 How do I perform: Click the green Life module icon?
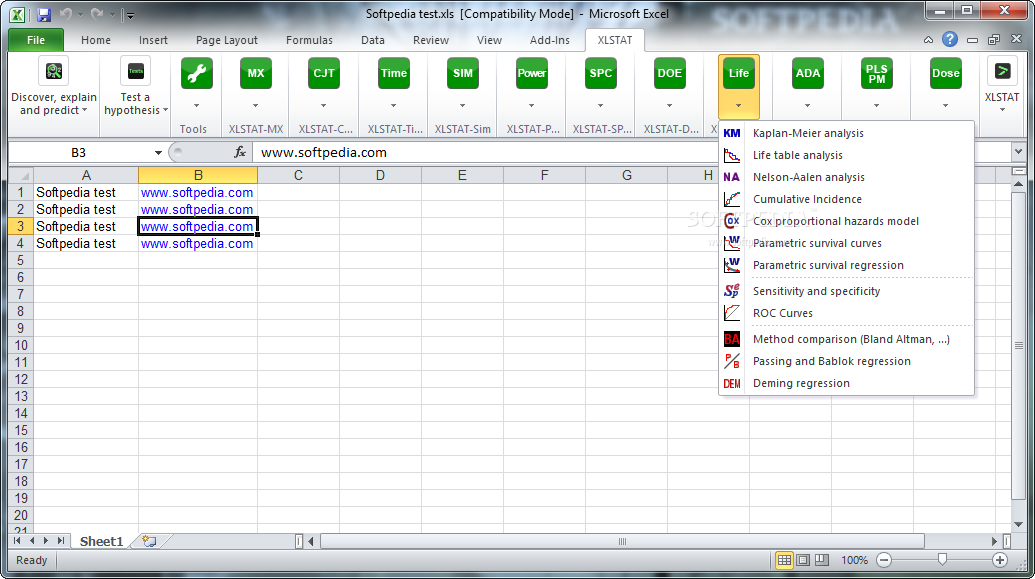(x=739, y=73)
